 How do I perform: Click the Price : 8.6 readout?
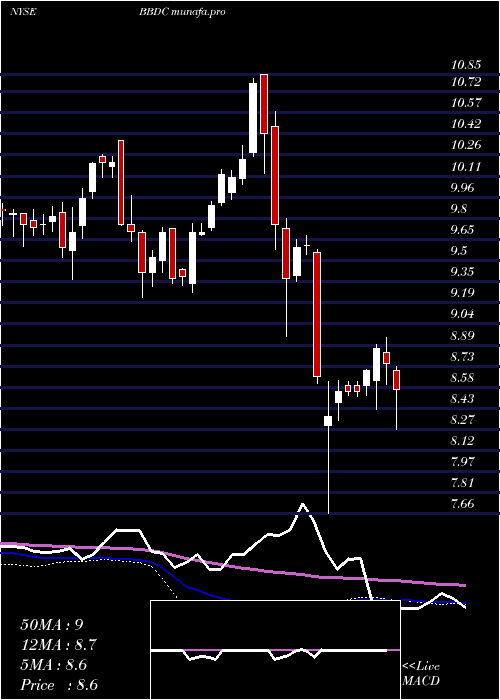pyautogui.click(x=59, y=685)
